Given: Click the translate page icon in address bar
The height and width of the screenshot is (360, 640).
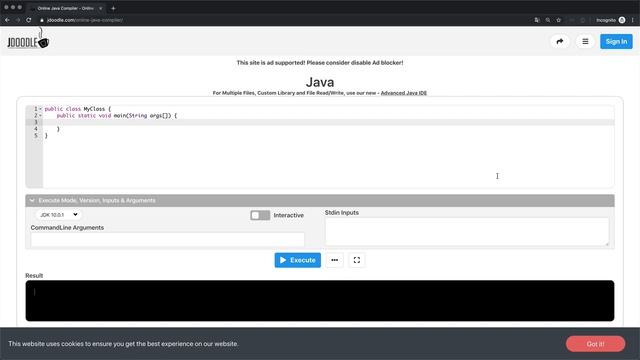Looking at the screenshot, I should tap(537, 20).
